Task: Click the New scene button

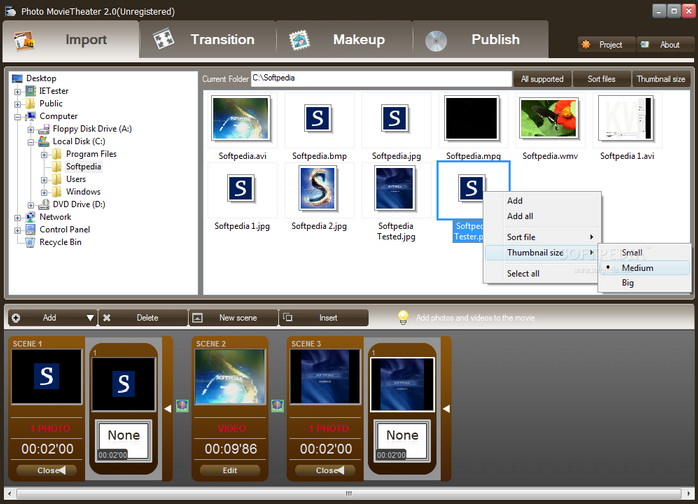Action: click(236, 317)
